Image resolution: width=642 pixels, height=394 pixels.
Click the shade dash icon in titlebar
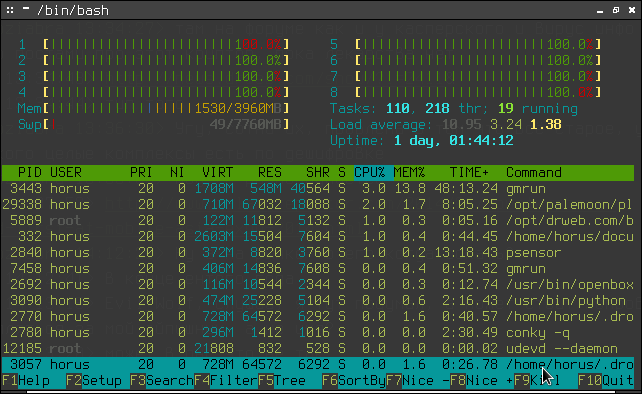(26, 8)
